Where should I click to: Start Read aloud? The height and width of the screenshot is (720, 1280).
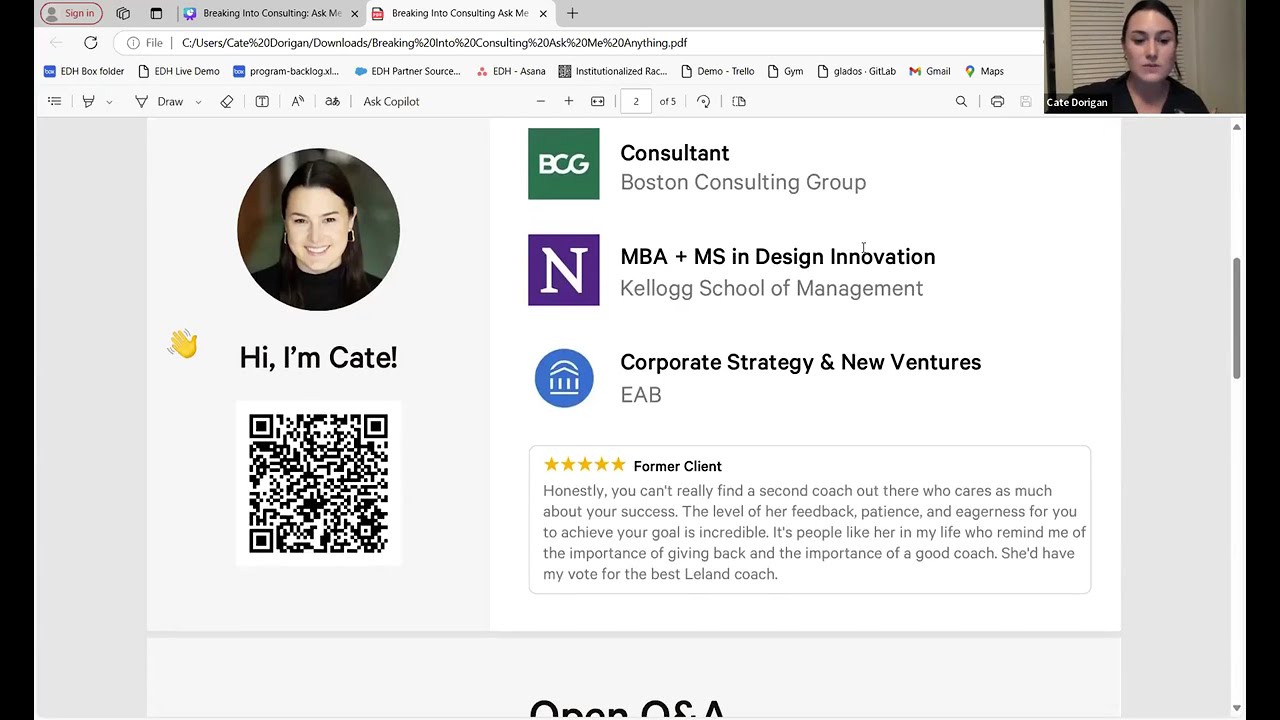pyautogui.click(x=298, y=101)
